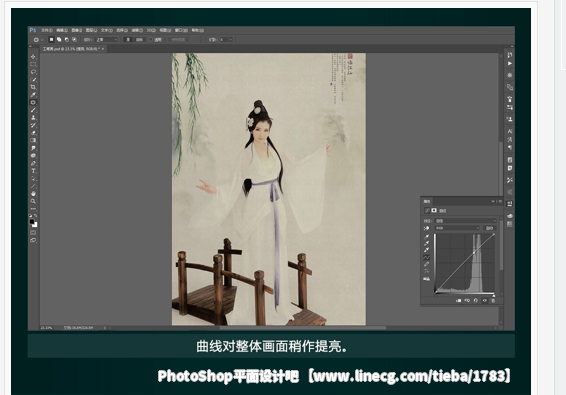
Task: Open the 3D menu in menu bar
Action: pos(151,30)
